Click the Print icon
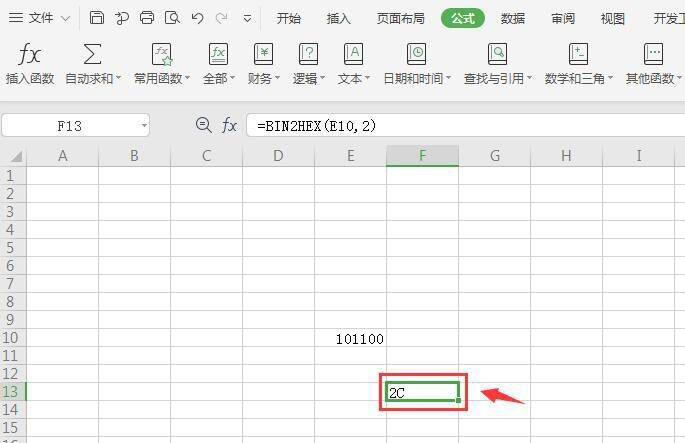The width and height of the screenshot is (685, 443). [147, 18]
